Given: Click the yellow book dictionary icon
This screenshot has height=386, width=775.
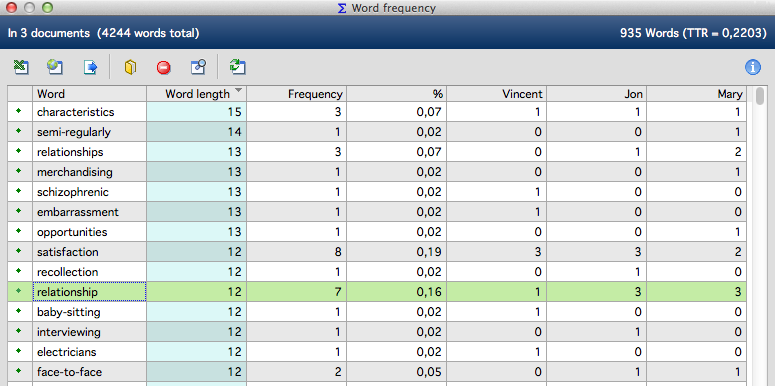Looking at the screenshot, I should 130,67.
